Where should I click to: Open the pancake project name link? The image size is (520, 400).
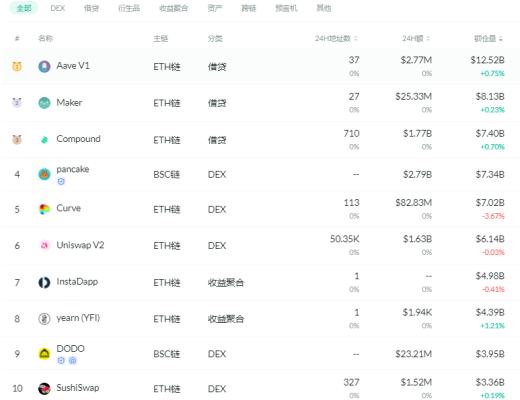[x=73, y=169]
